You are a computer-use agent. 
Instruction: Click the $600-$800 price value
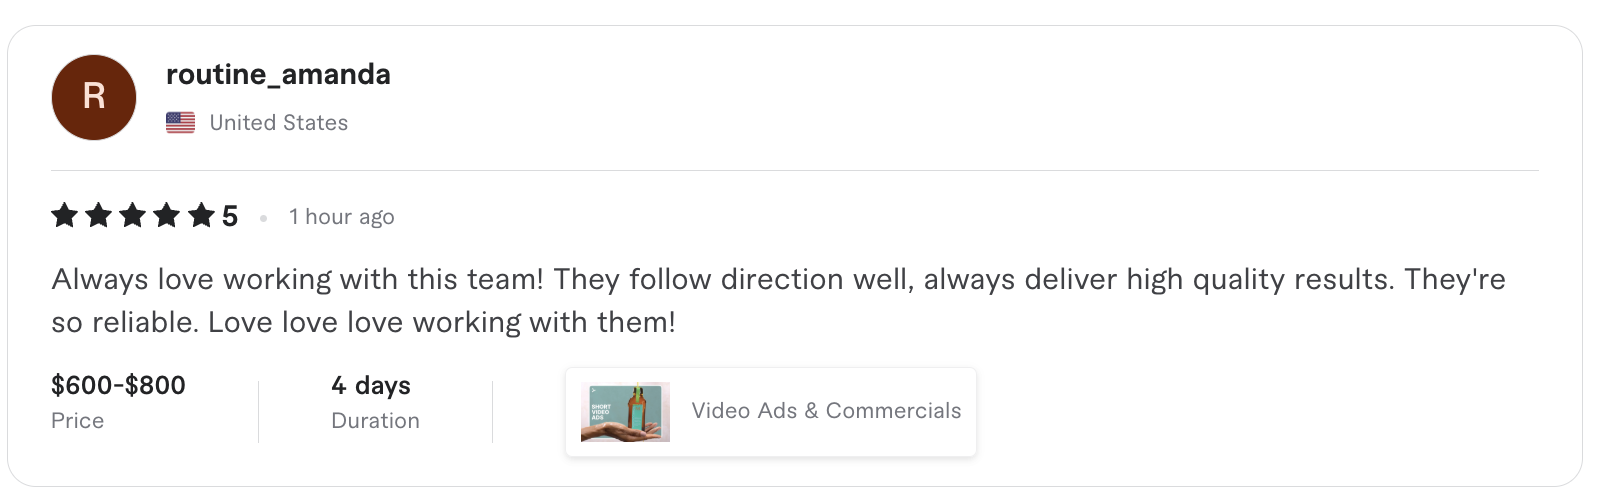(118, 385)
